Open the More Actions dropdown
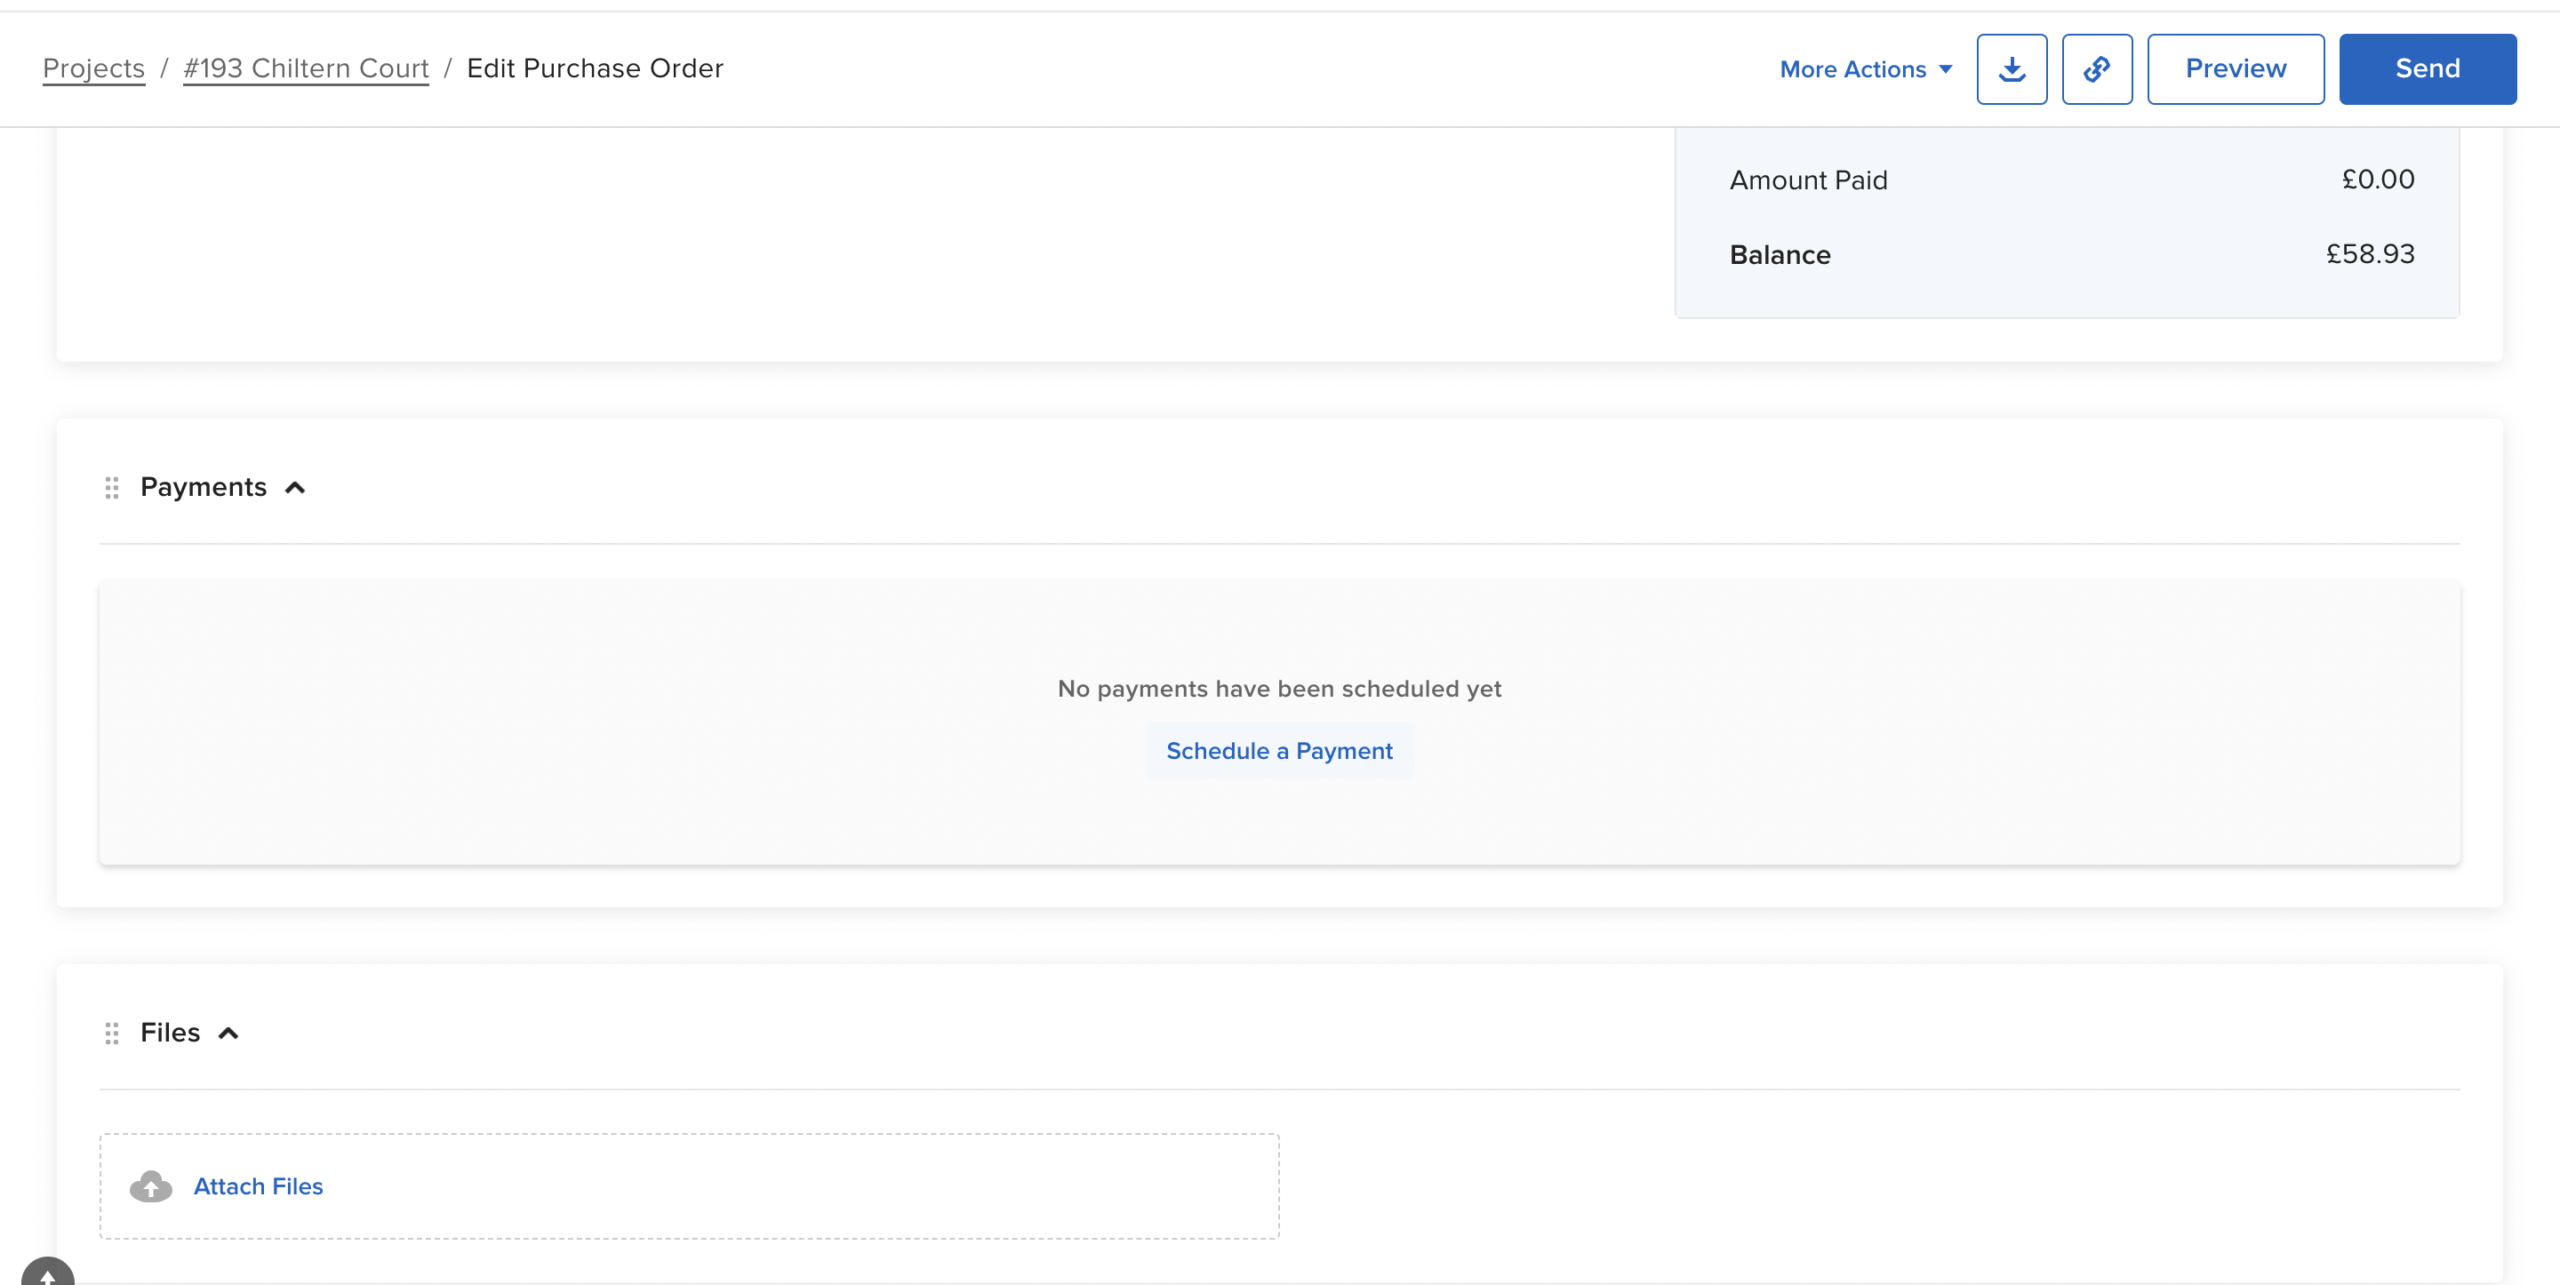 1853,69
